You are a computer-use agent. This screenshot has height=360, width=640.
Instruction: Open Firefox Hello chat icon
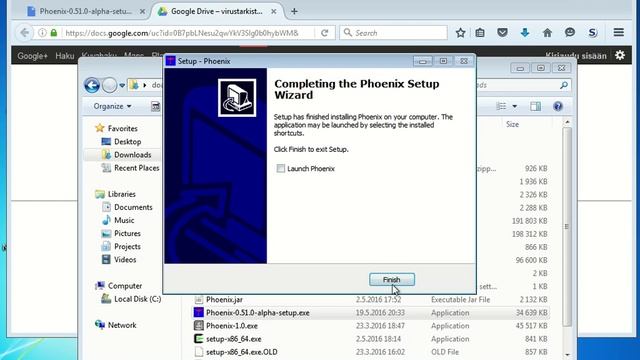[570, 33]
